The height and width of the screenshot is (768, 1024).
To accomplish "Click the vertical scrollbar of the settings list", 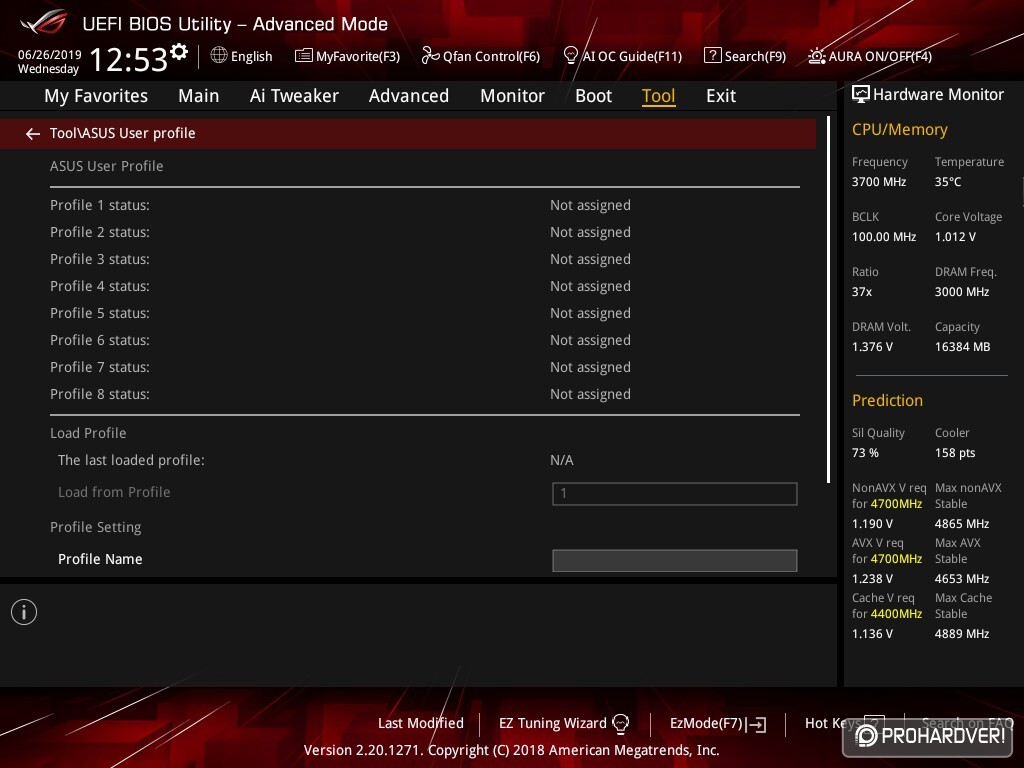I will coord(828,300).
